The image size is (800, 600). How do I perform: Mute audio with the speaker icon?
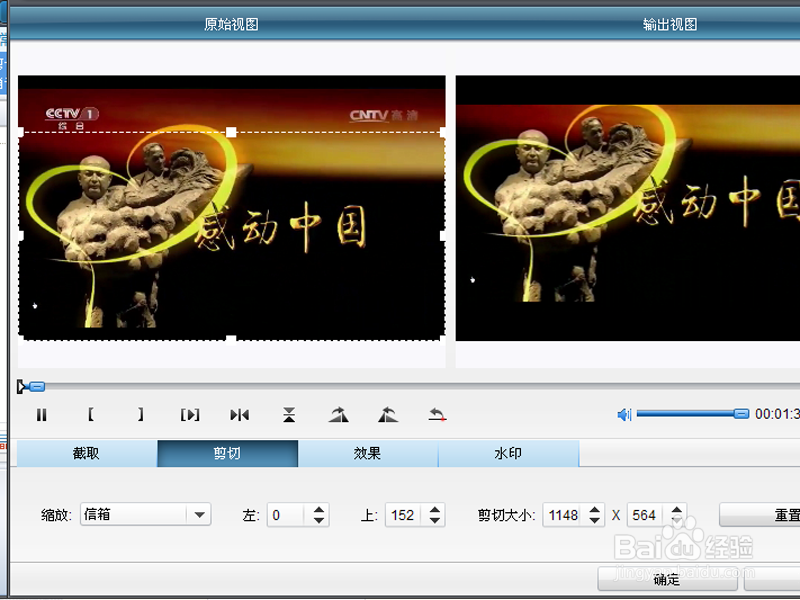click(624, 415)
